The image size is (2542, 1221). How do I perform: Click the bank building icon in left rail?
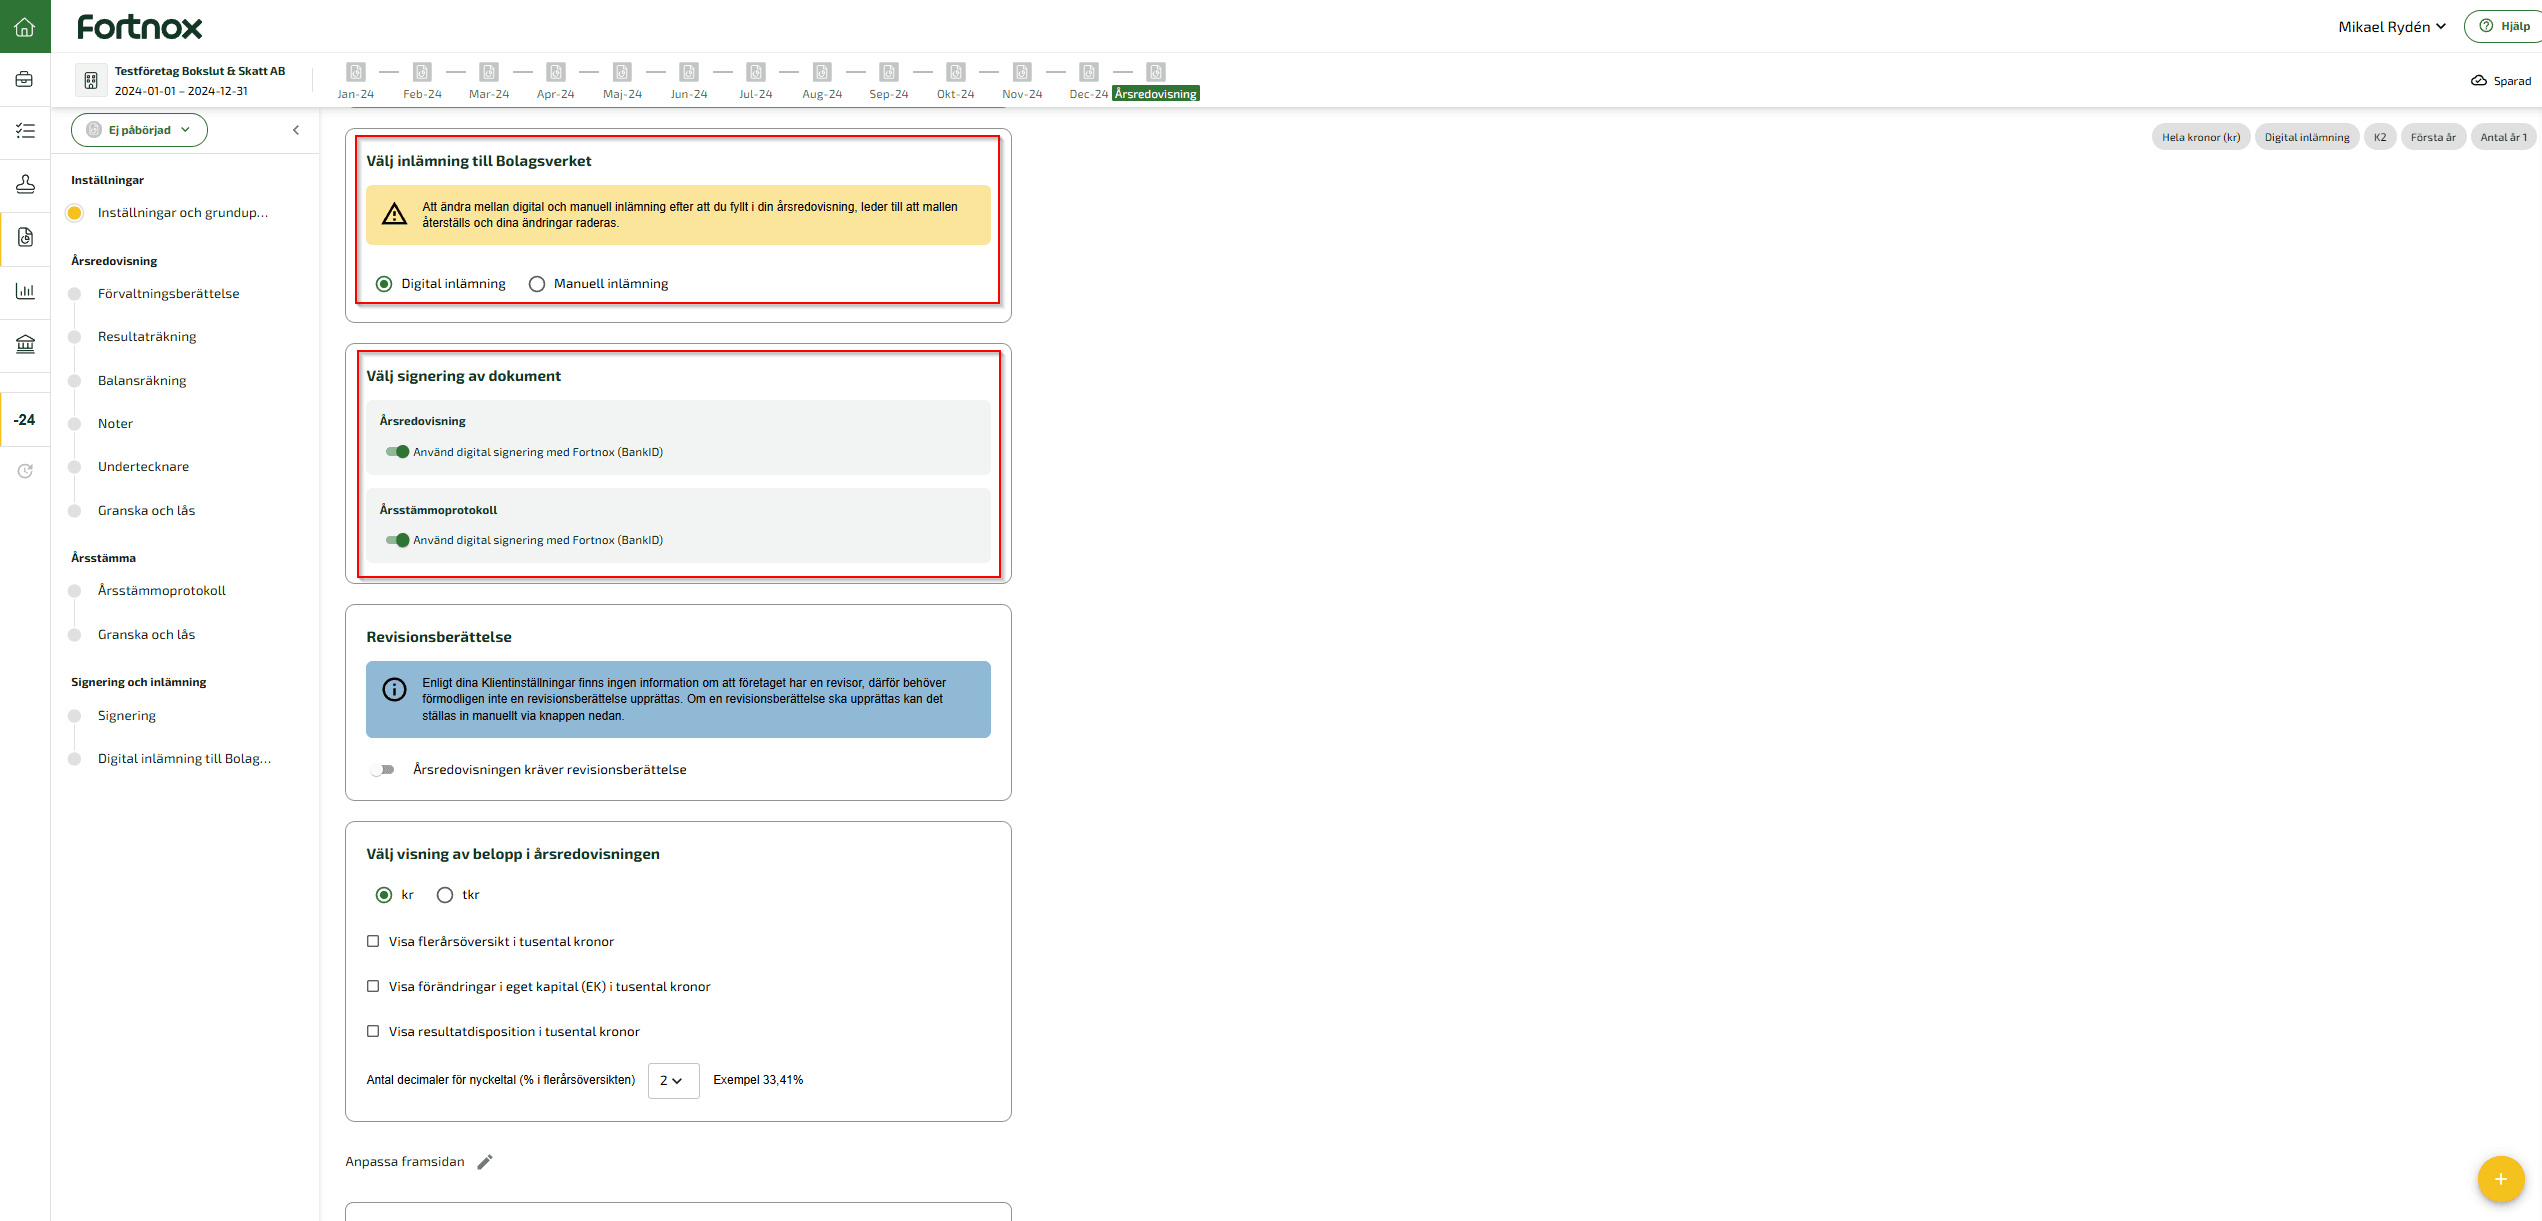click(25, 344)
